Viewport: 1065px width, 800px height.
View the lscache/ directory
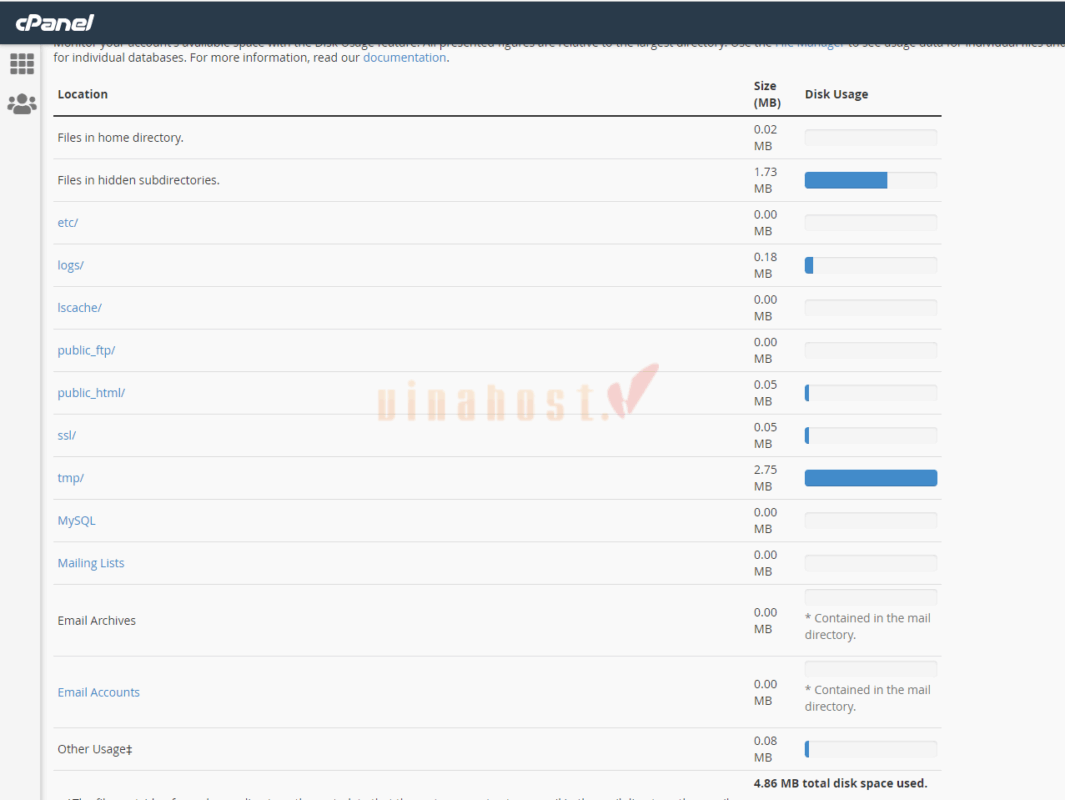point(79,307)
